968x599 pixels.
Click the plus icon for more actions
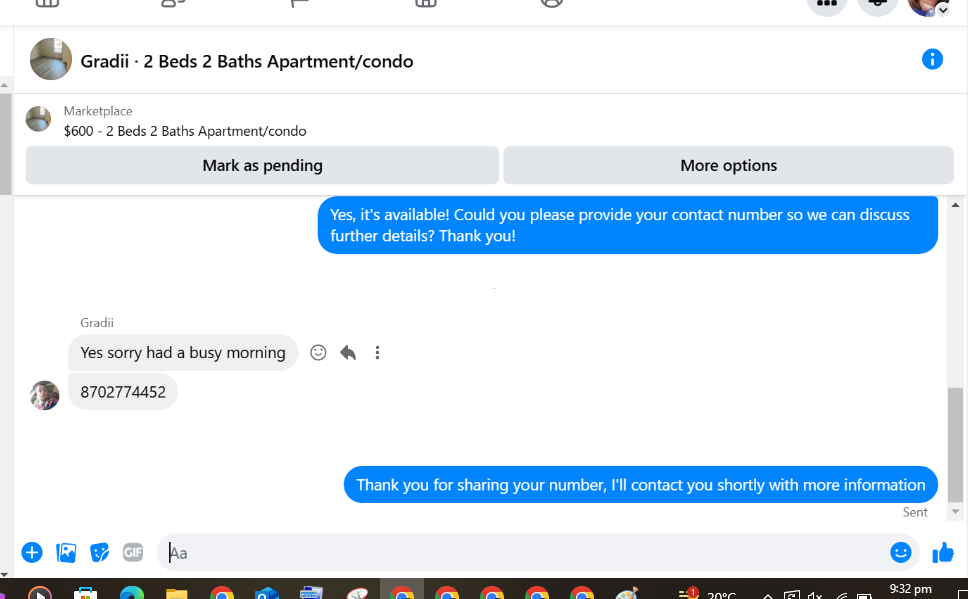pyautogui.click(x=32, y=552)
